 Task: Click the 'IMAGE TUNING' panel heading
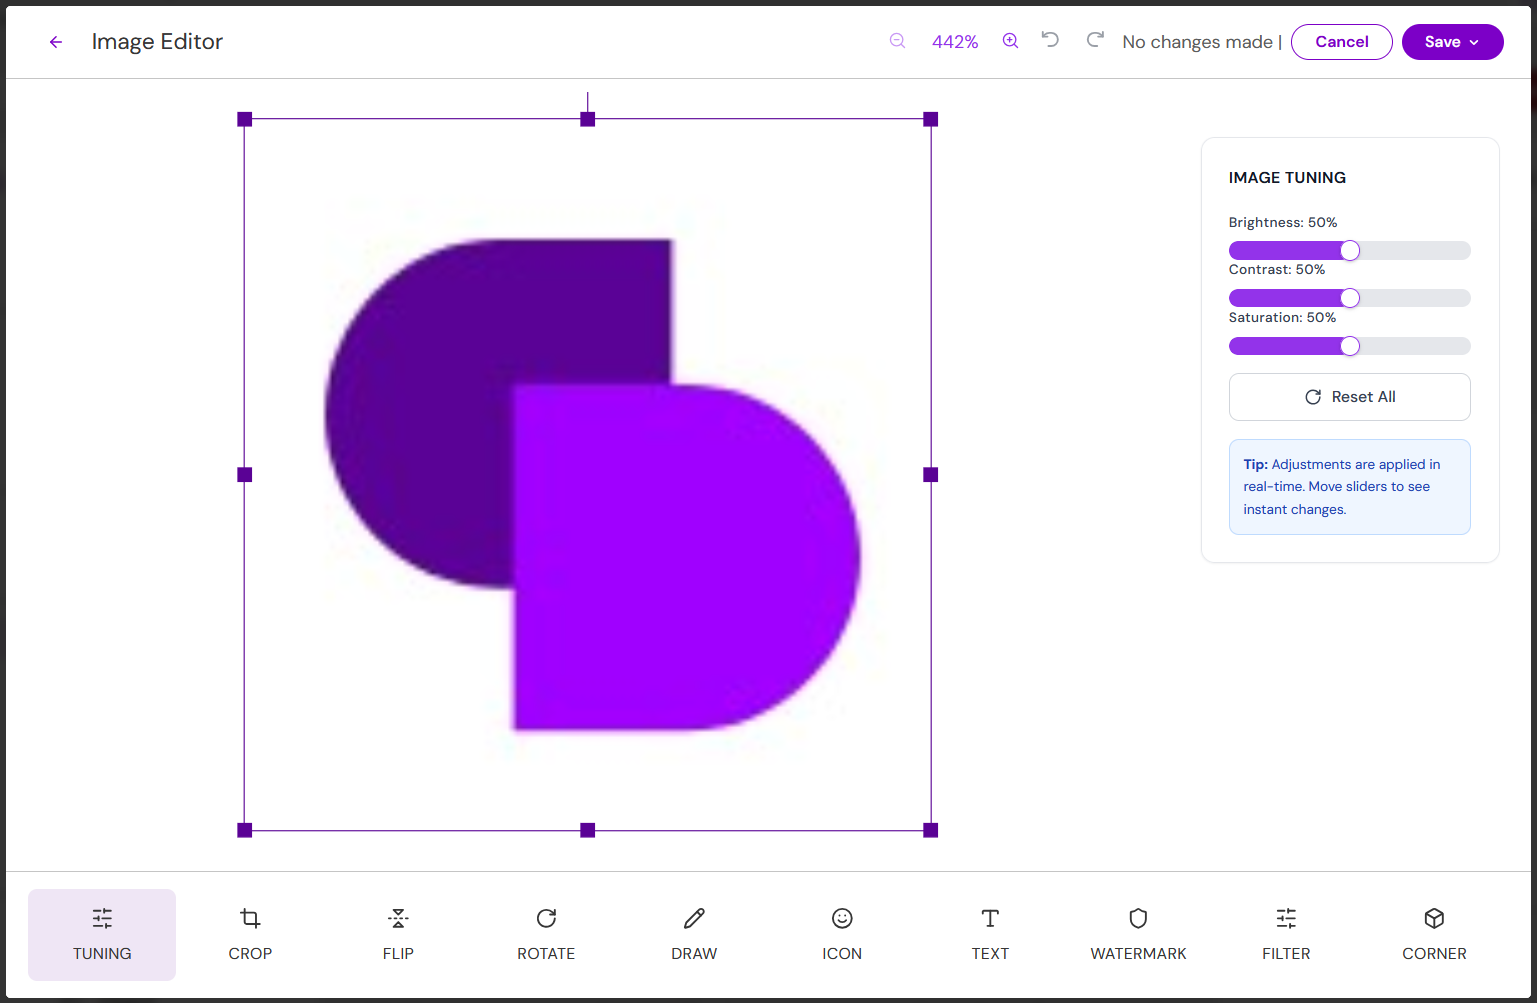(x=1287, y=178)
